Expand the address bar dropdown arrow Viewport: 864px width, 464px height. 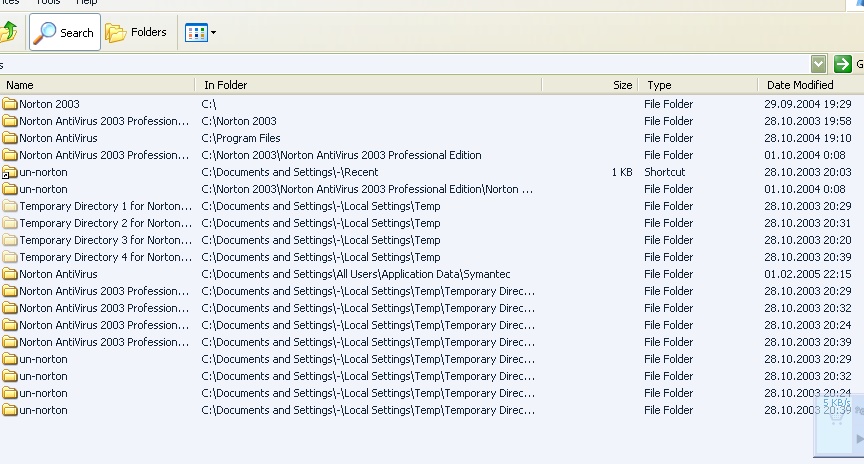point(819,64)
